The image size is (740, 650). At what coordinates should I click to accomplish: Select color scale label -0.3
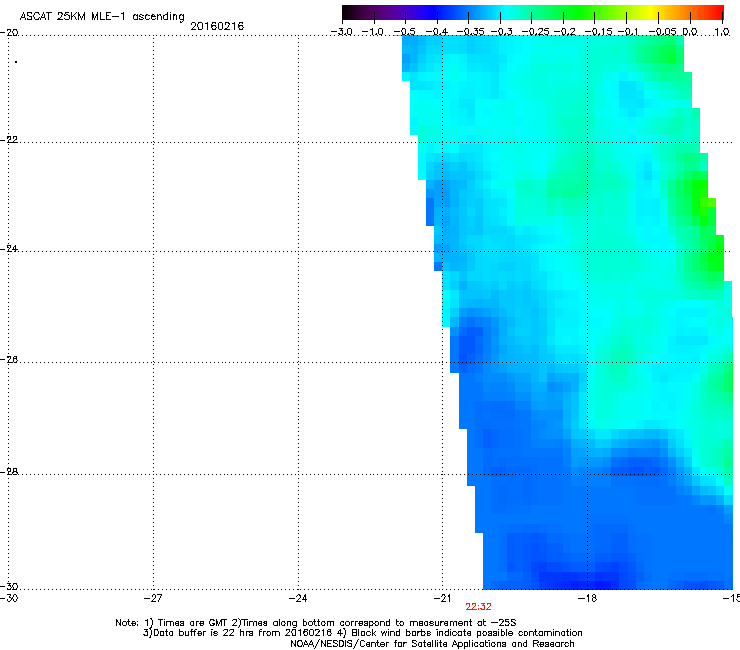[x=502, y=32]
